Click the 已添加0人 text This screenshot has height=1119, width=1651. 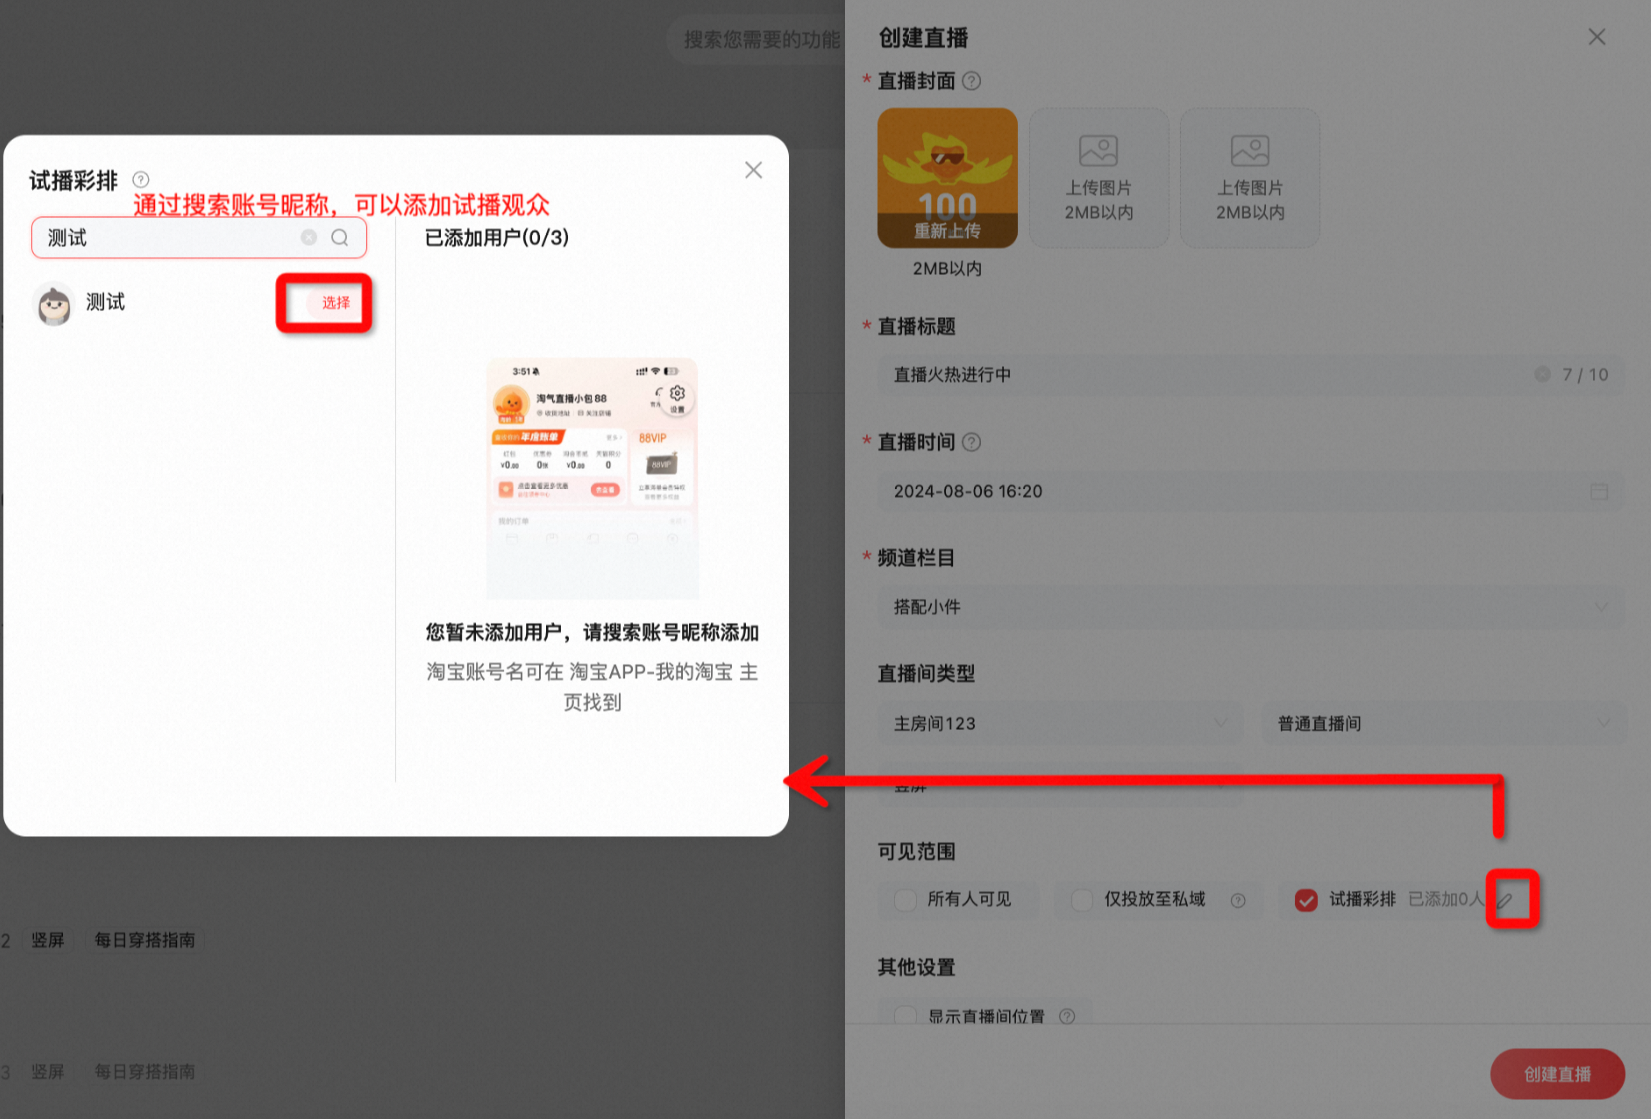pyautogui.click(x=1446, y=899)
